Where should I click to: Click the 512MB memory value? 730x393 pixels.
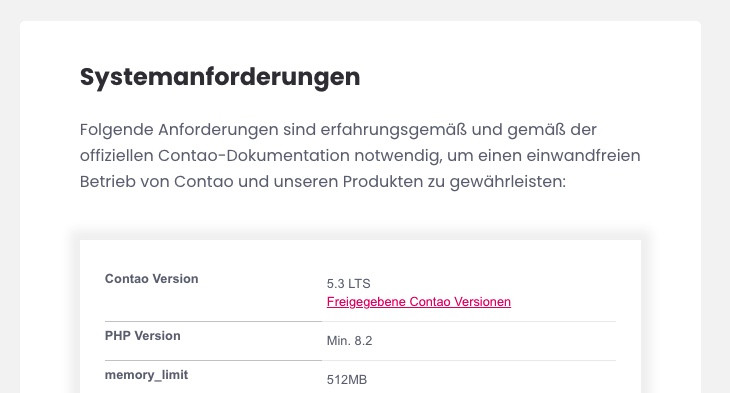pyautogui.click(x=347, y=380)
